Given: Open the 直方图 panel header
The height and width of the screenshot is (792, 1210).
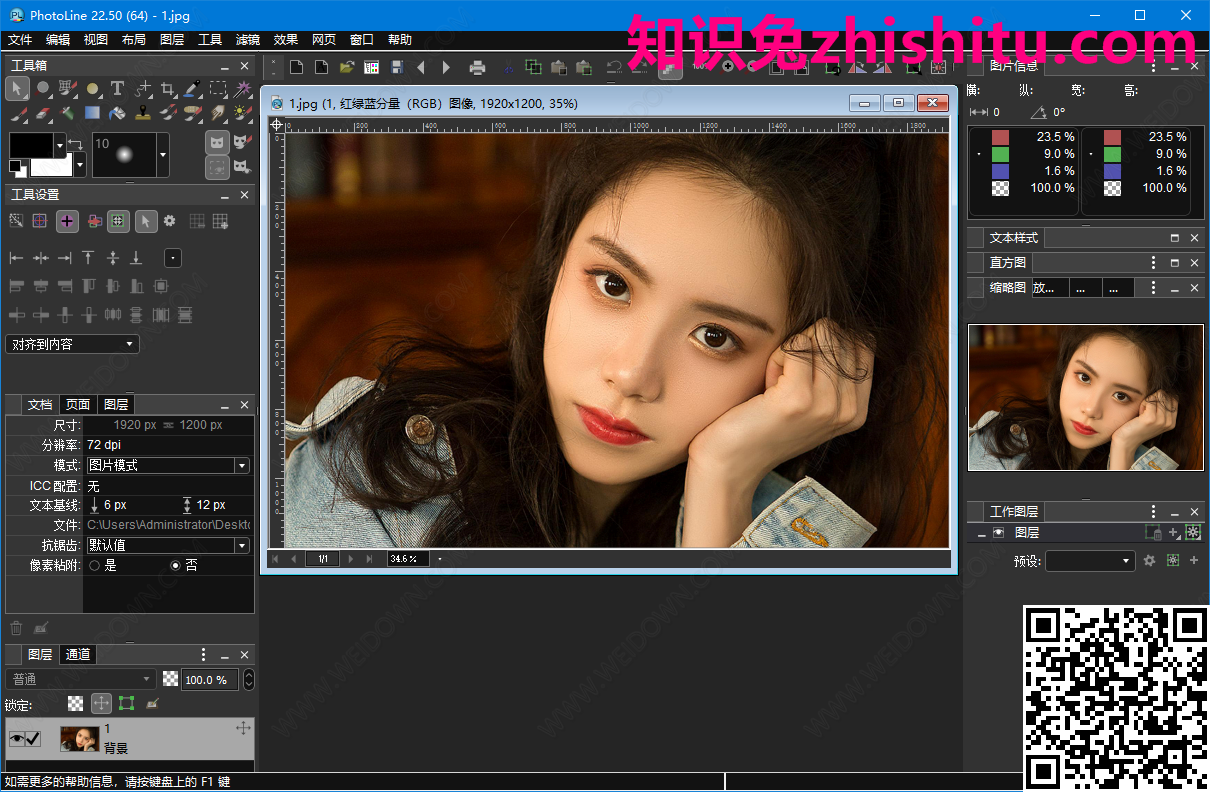Looking at the screenshot, I should [x=1008, y=262].
